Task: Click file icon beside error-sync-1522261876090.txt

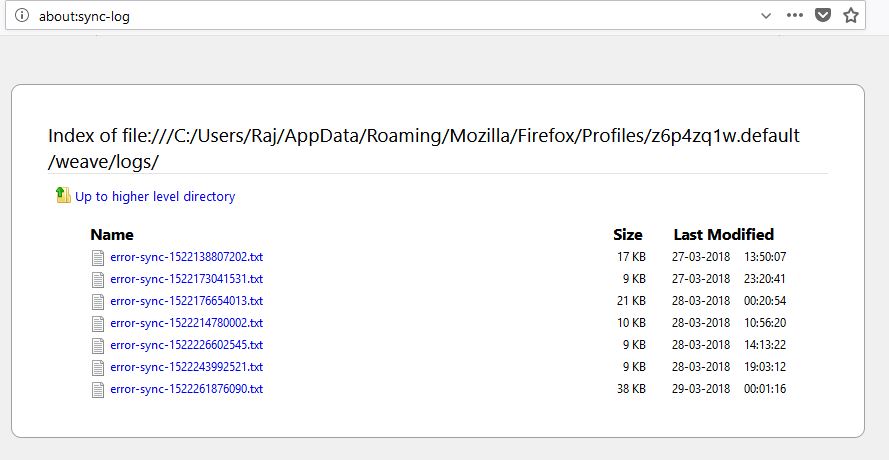Action: [98, 389]
